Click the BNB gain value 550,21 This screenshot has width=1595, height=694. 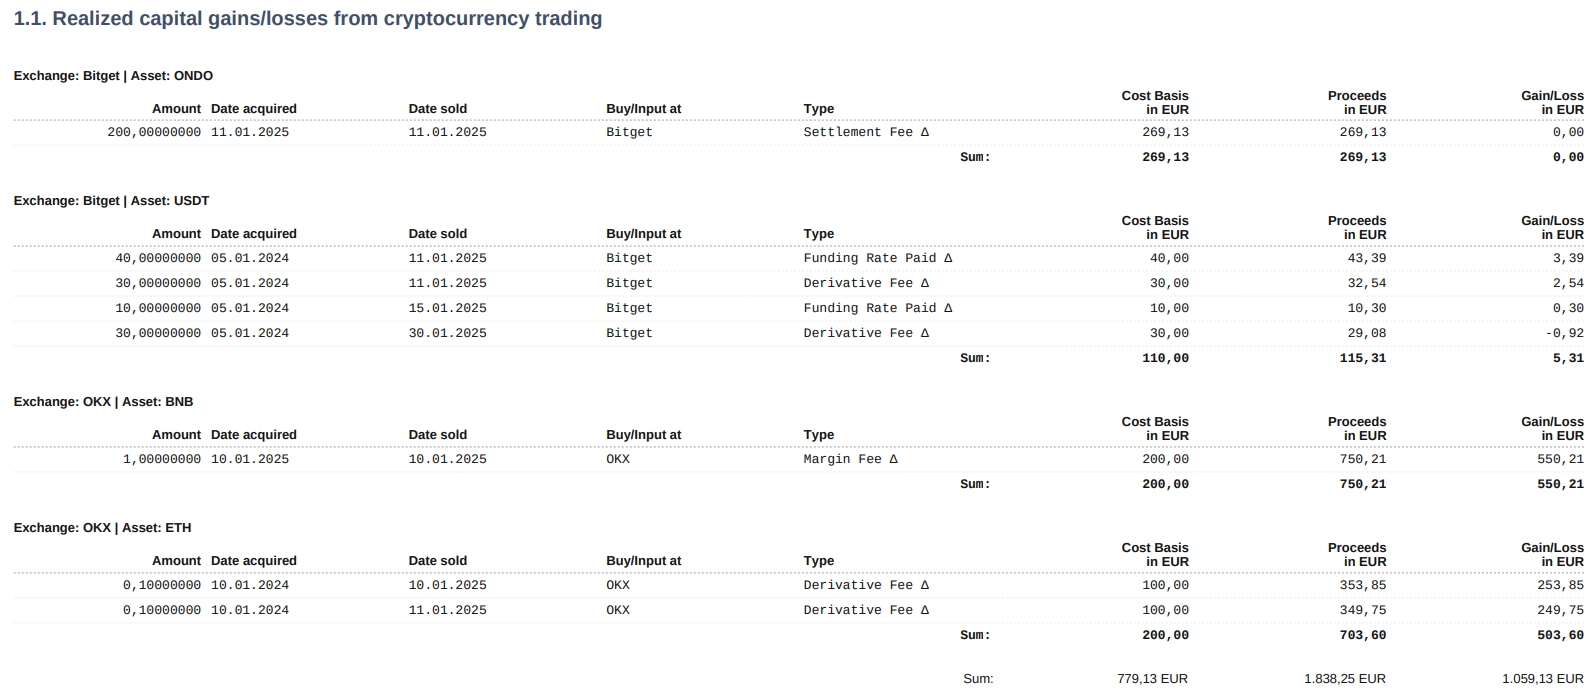pyautogui.click(x=1560, y=459)
